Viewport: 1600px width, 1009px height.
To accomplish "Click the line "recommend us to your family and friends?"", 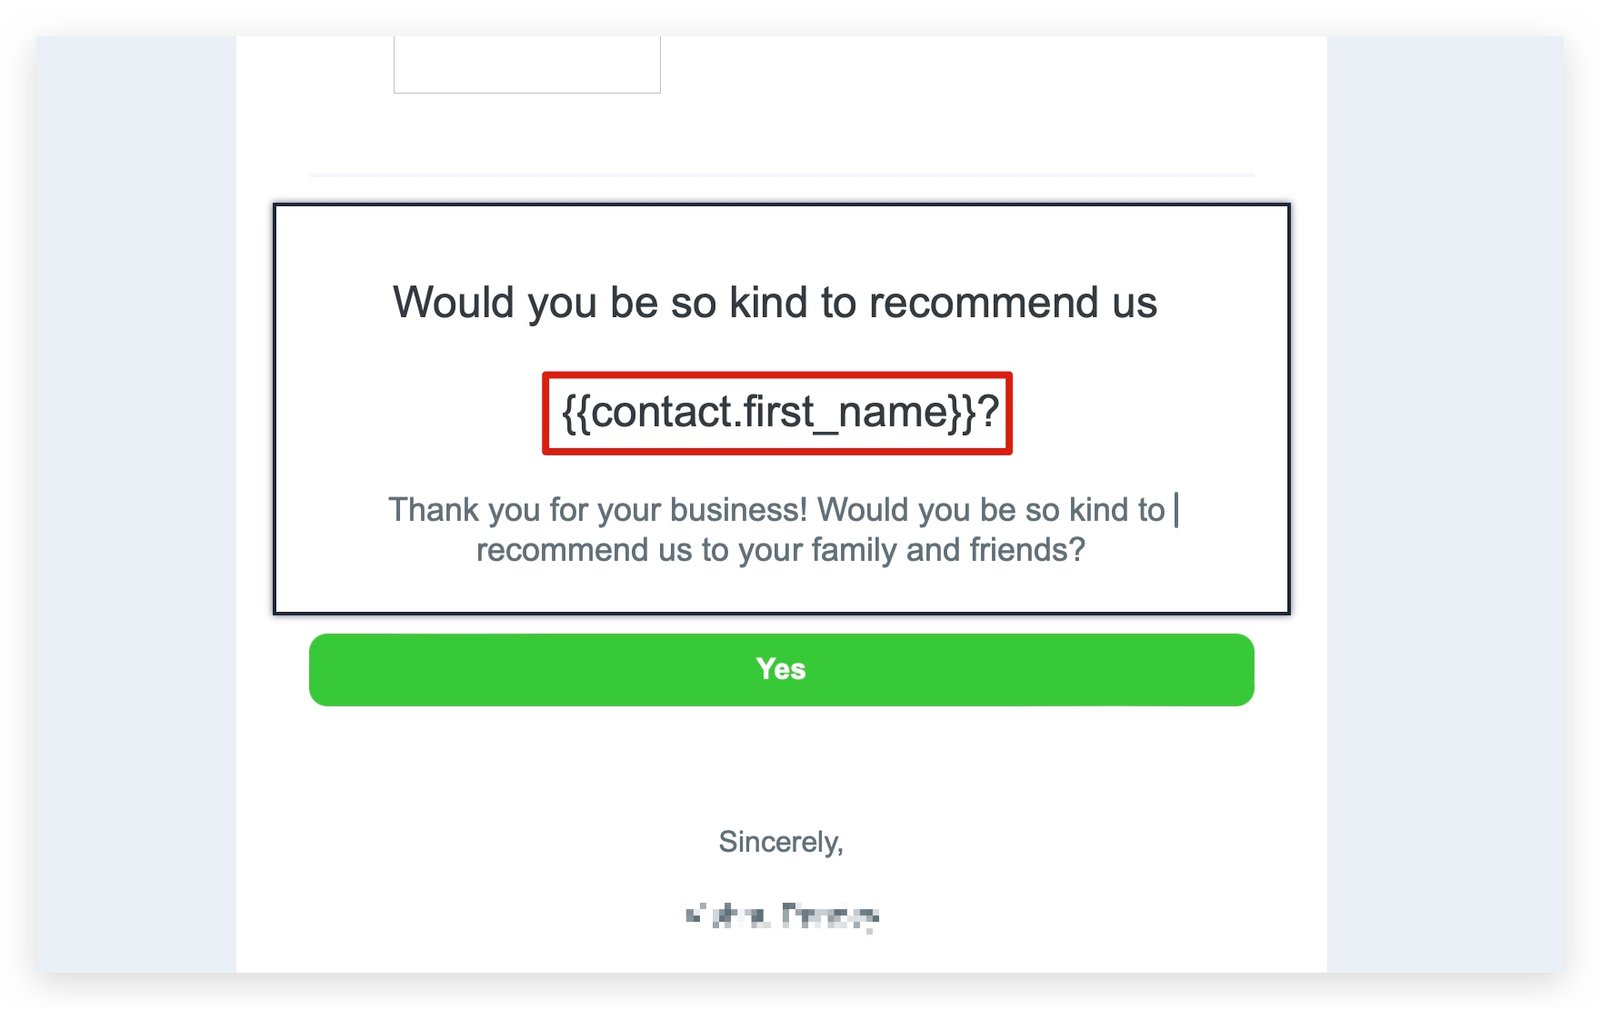I will tap(780, 550).
